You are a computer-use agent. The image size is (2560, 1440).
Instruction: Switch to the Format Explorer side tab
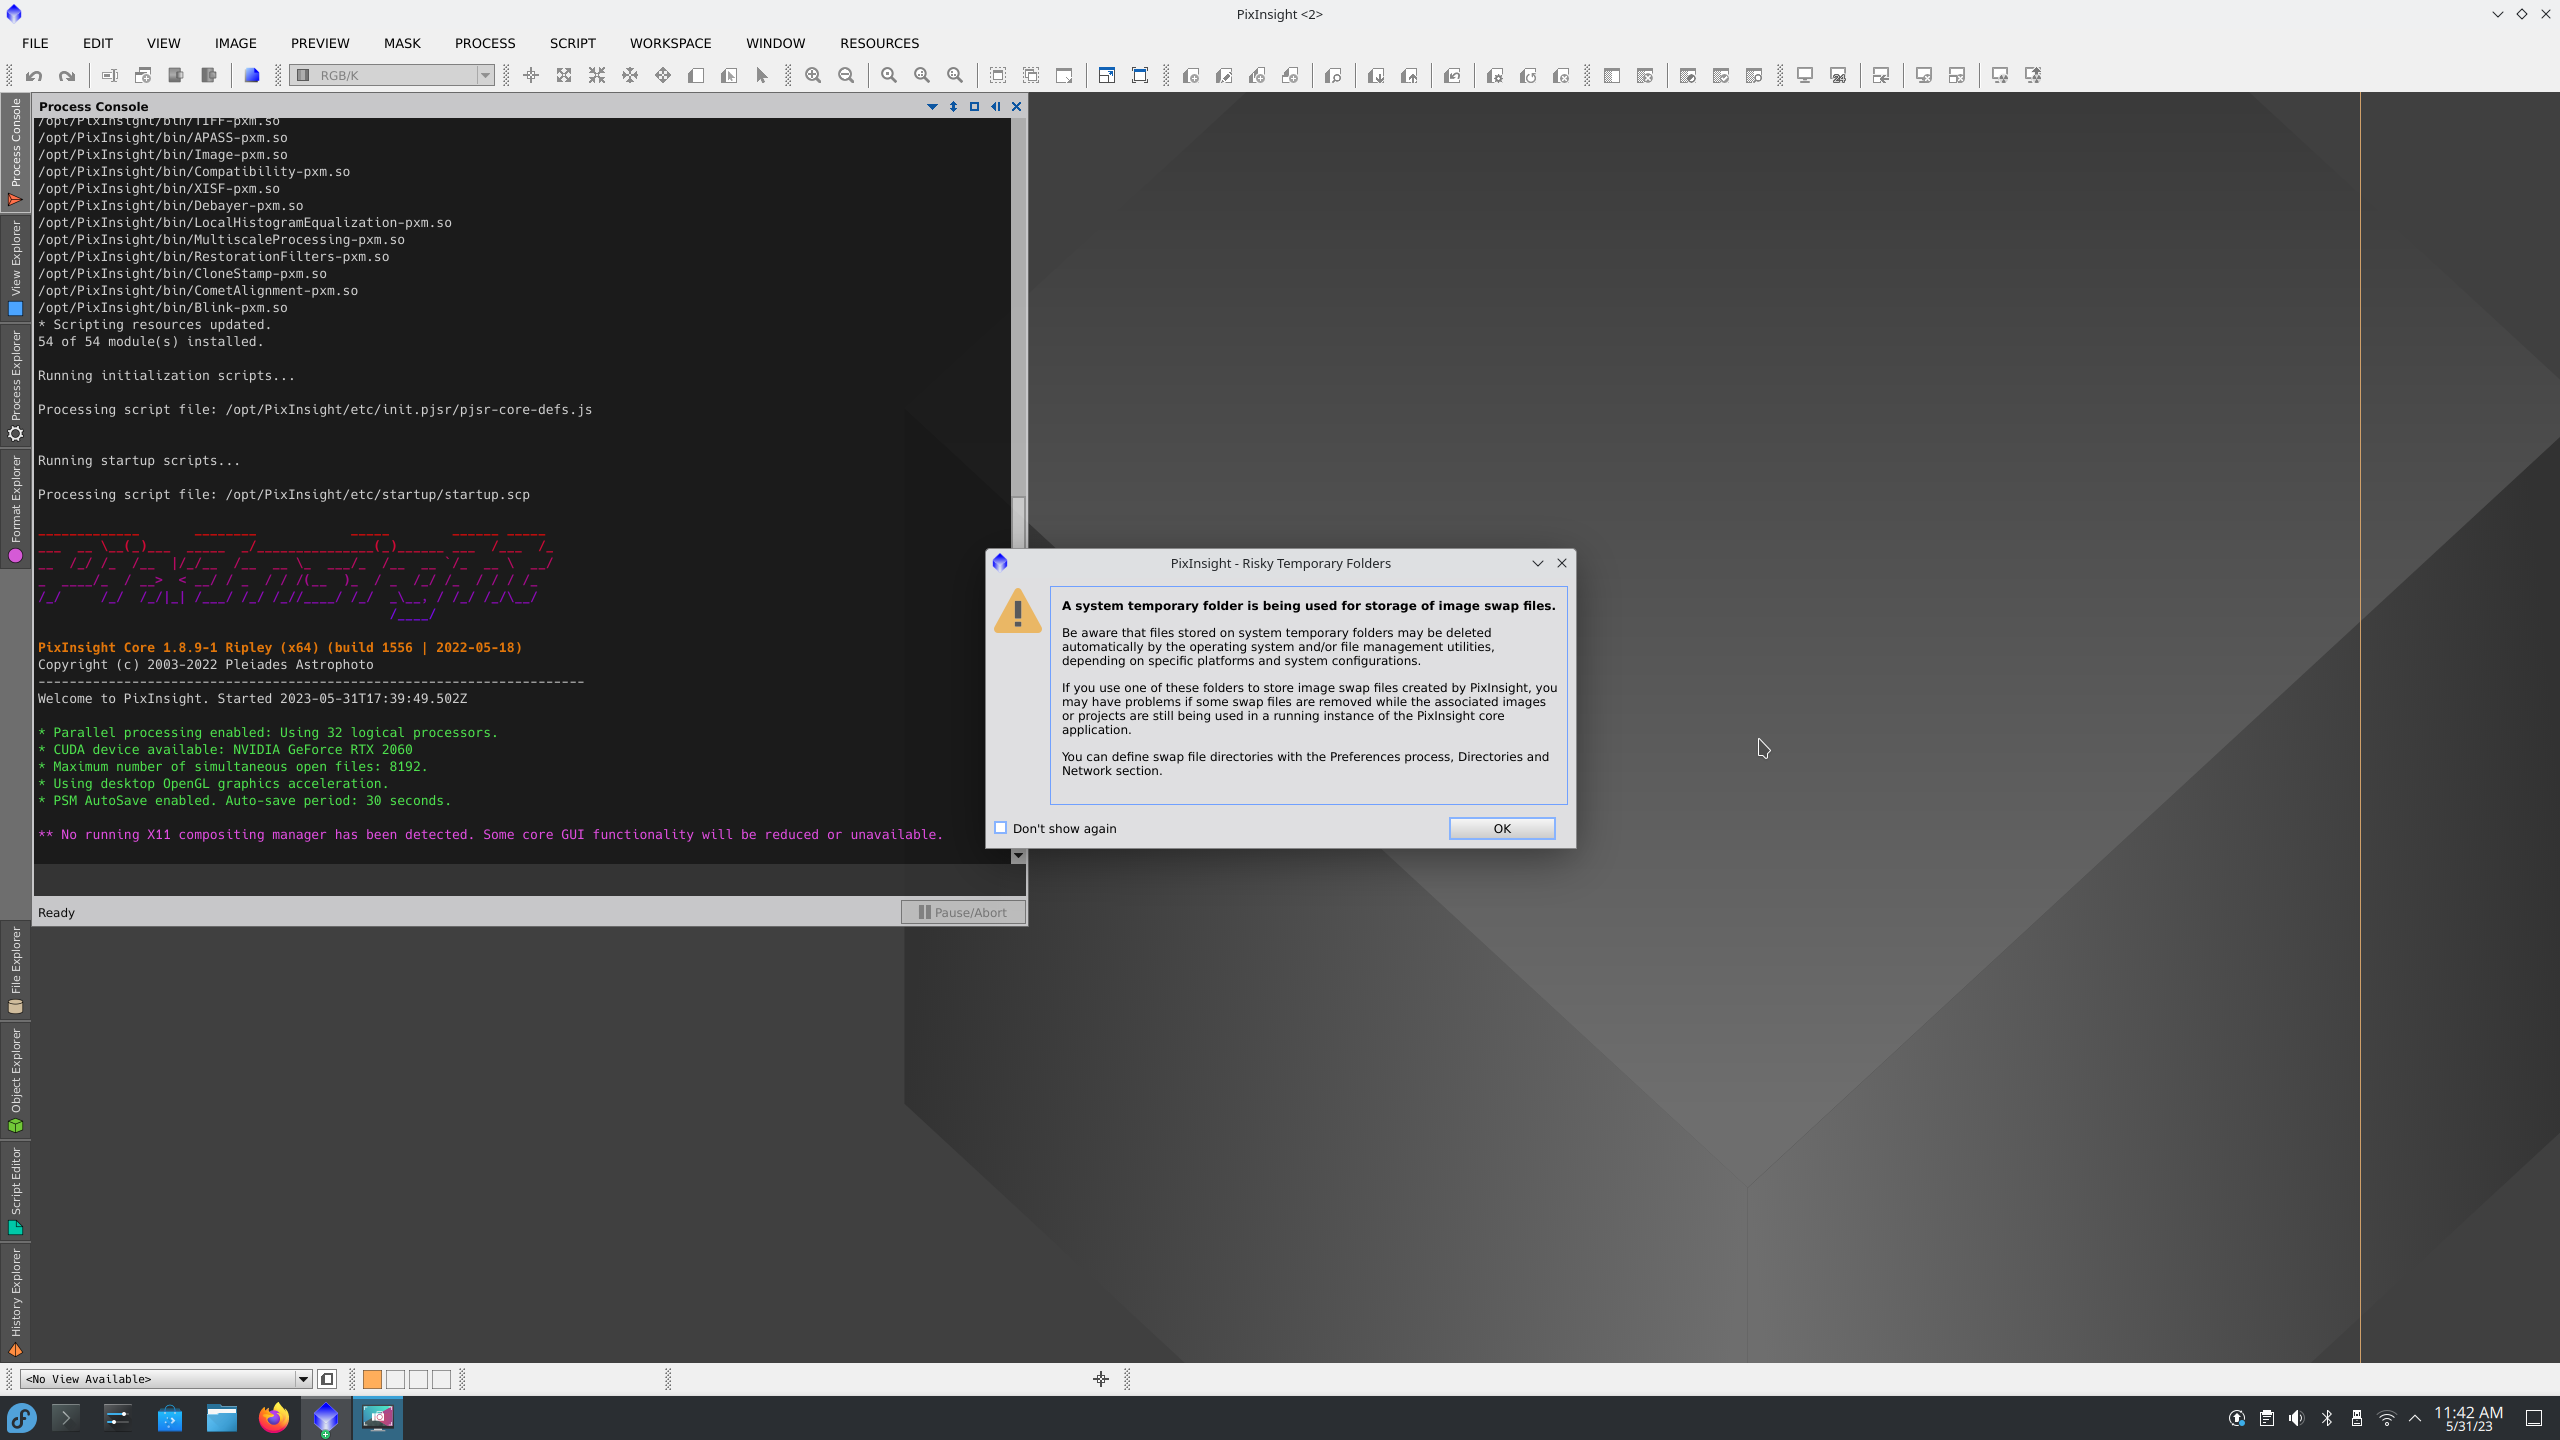tap(15, 508)
